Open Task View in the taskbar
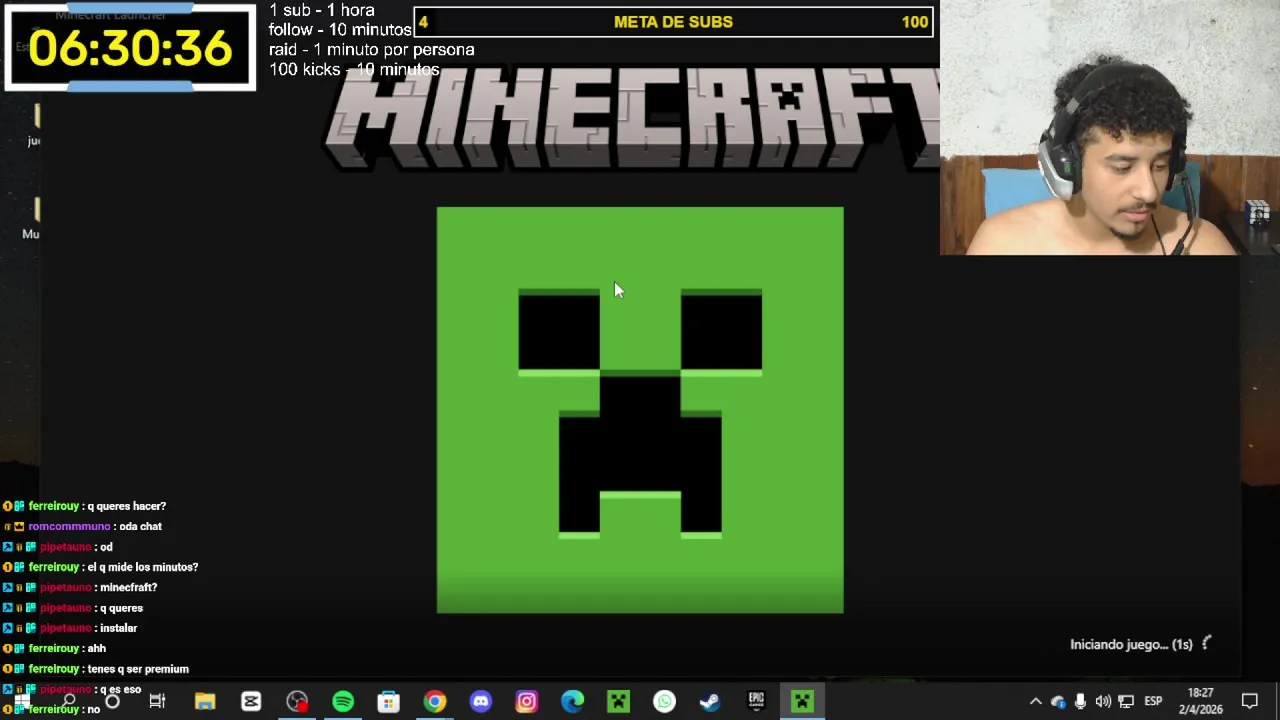Image resolution: width=1280 pixels, height=720 pixels. coord(157,701)
